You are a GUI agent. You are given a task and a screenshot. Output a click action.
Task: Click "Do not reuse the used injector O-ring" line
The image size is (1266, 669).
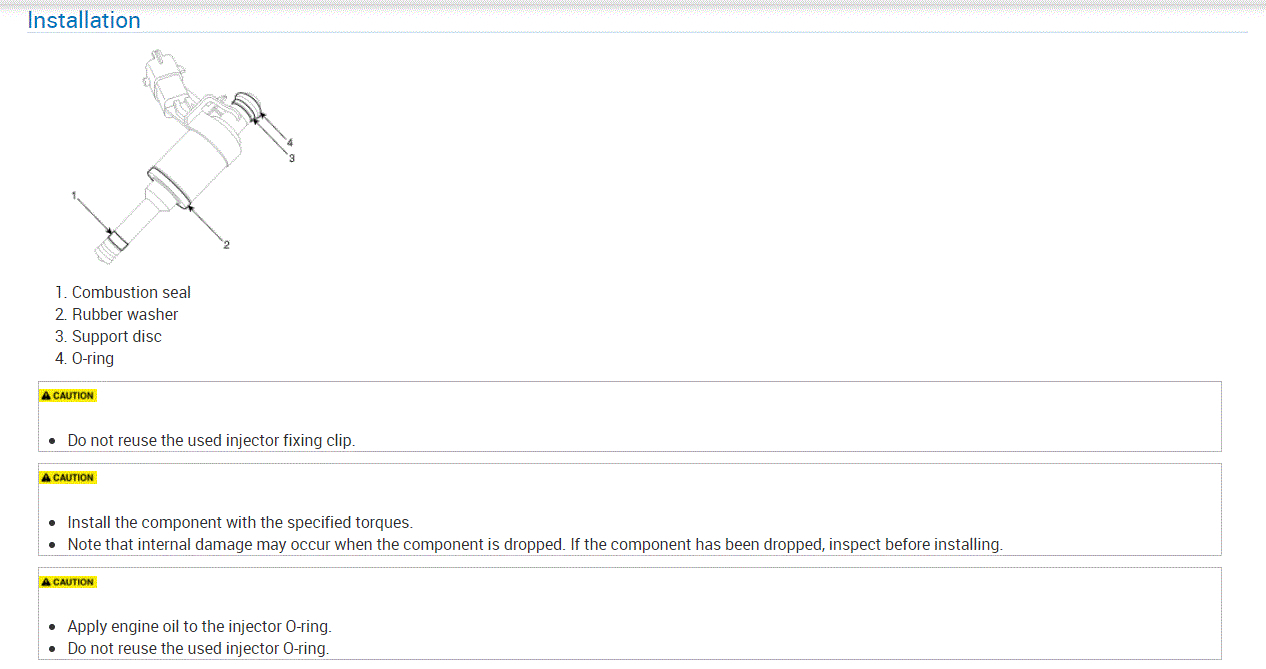click(x=198, y=649)
